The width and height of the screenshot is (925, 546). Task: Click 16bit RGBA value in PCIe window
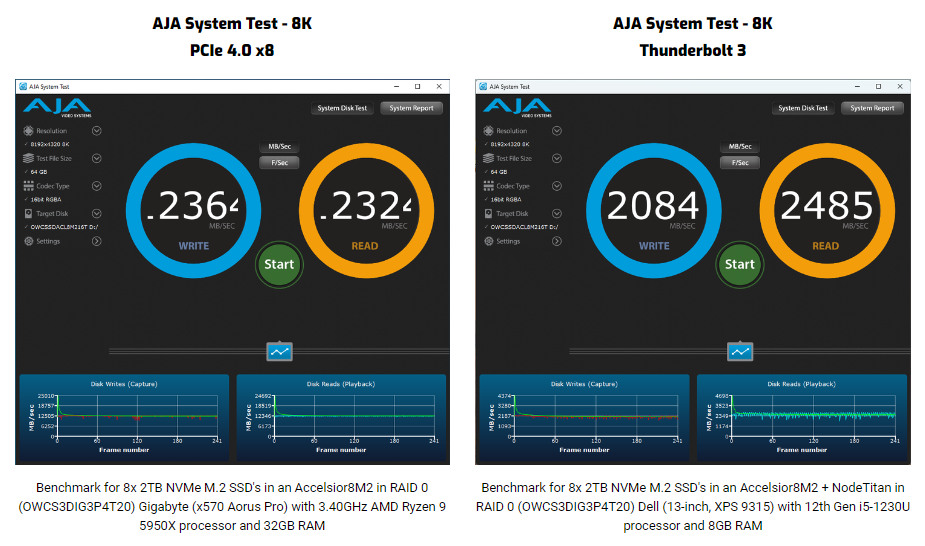click(46, 200)
